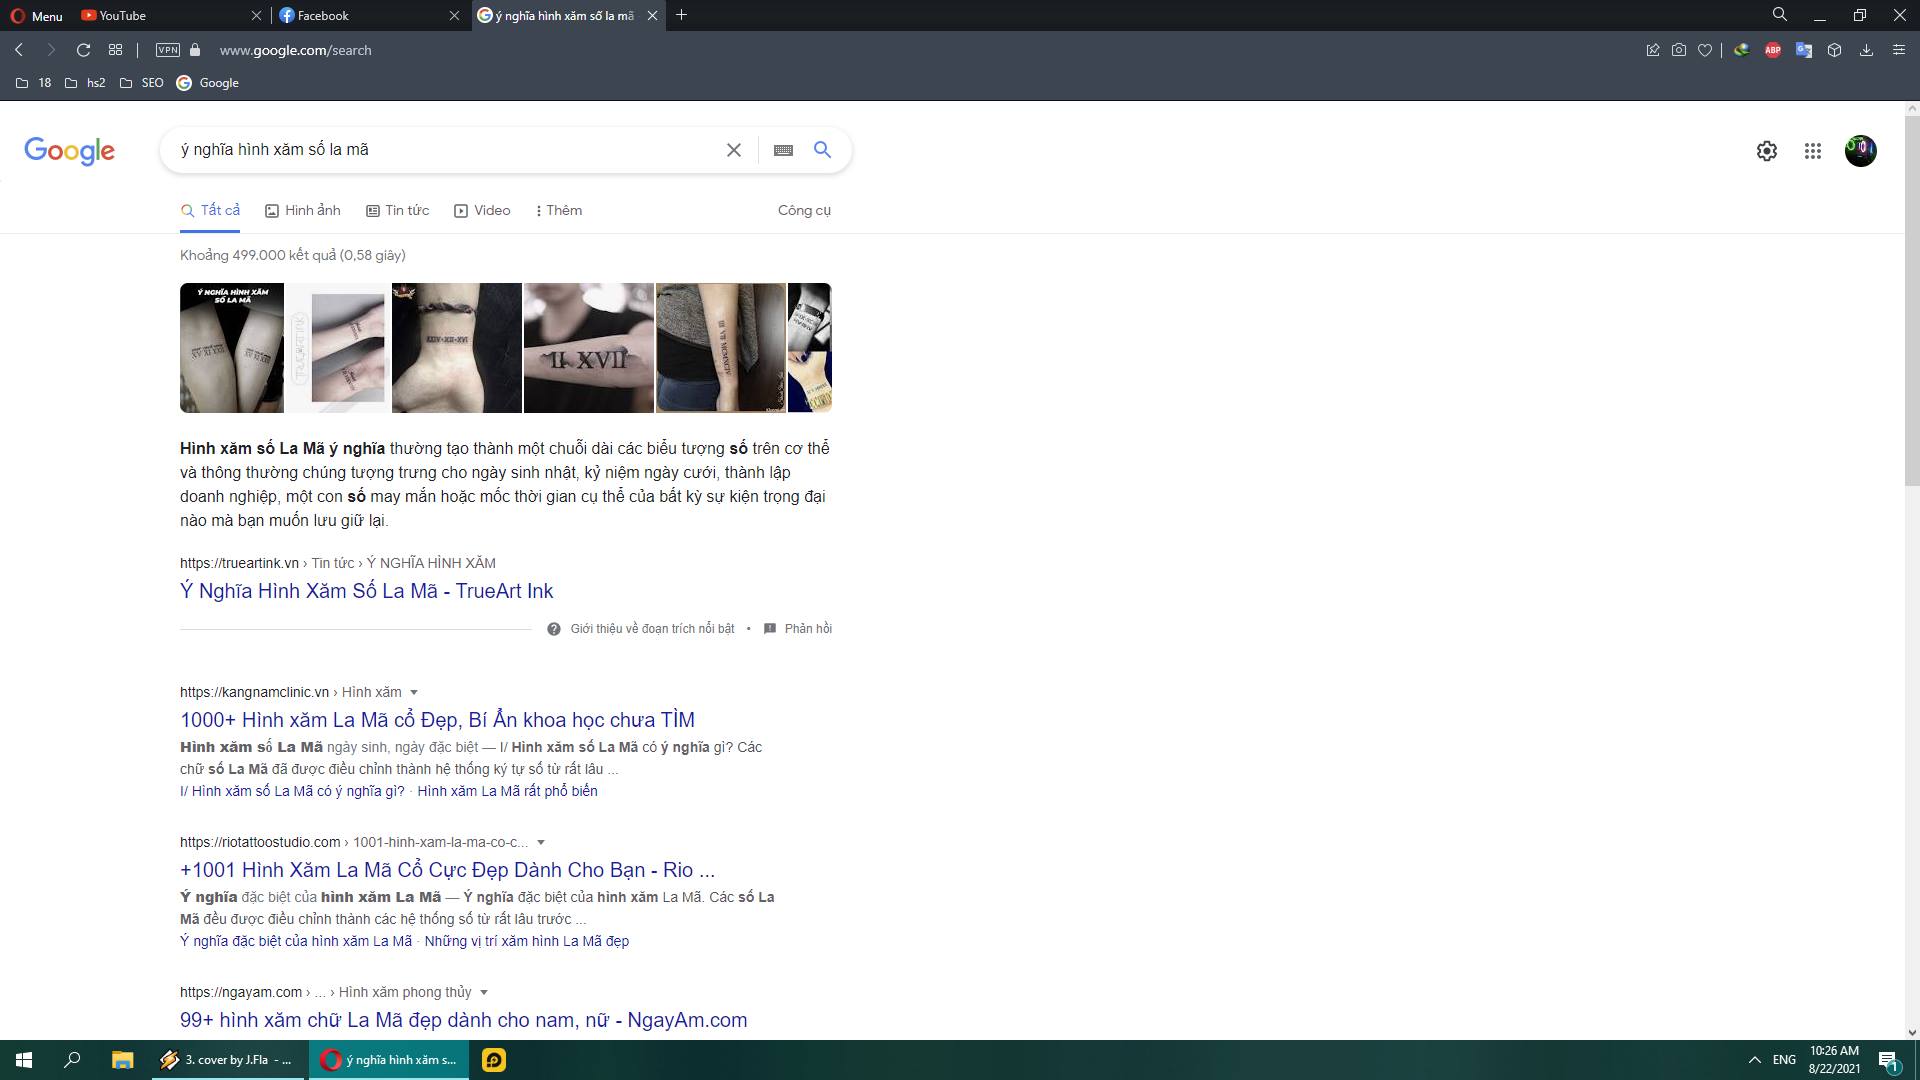The width and height of the screenshot is (1920, 1080).
Task: Expand the Thêm menu
Action: click(x=559, y=210)
